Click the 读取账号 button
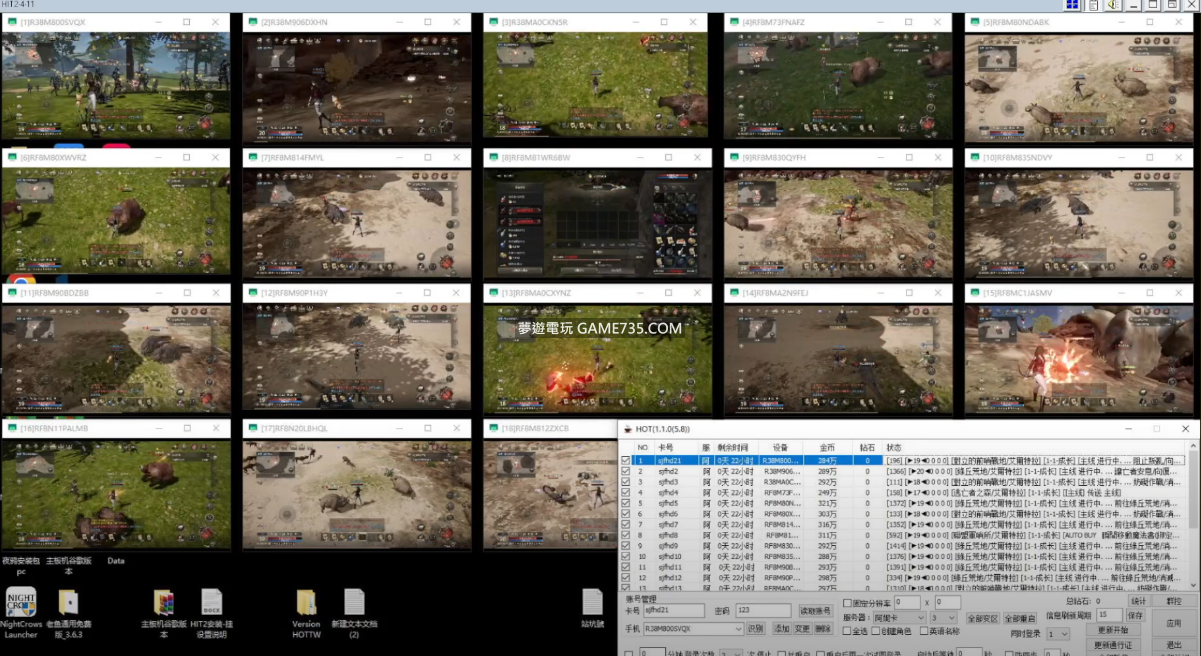The image size is (1201, 656). 815,611
